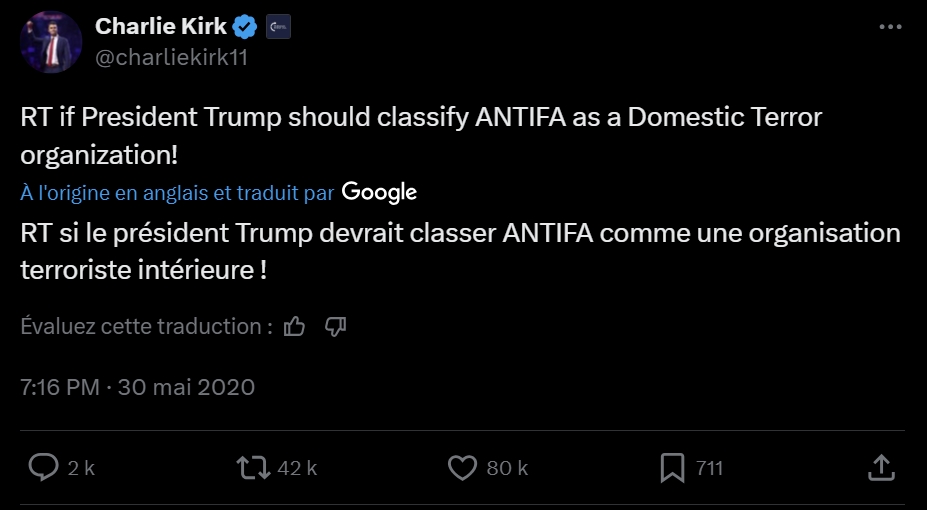Click the 80 k likes count

(508, 468)
